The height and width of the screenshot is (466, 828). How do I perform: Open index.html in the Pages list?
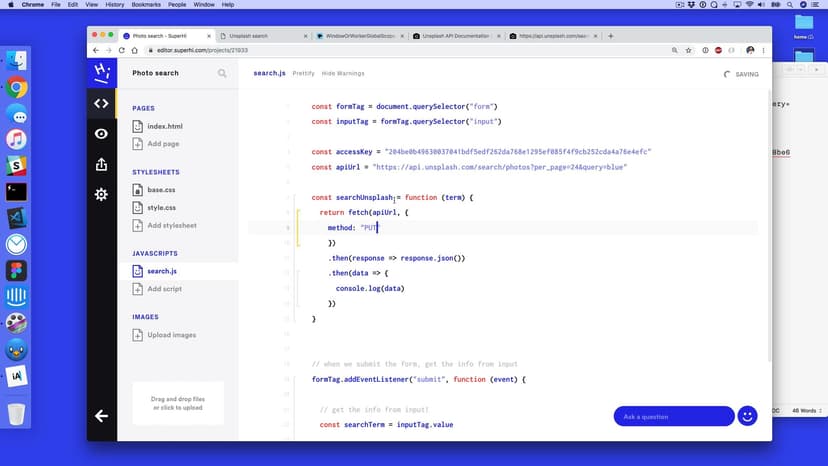[x=164, y=127]
